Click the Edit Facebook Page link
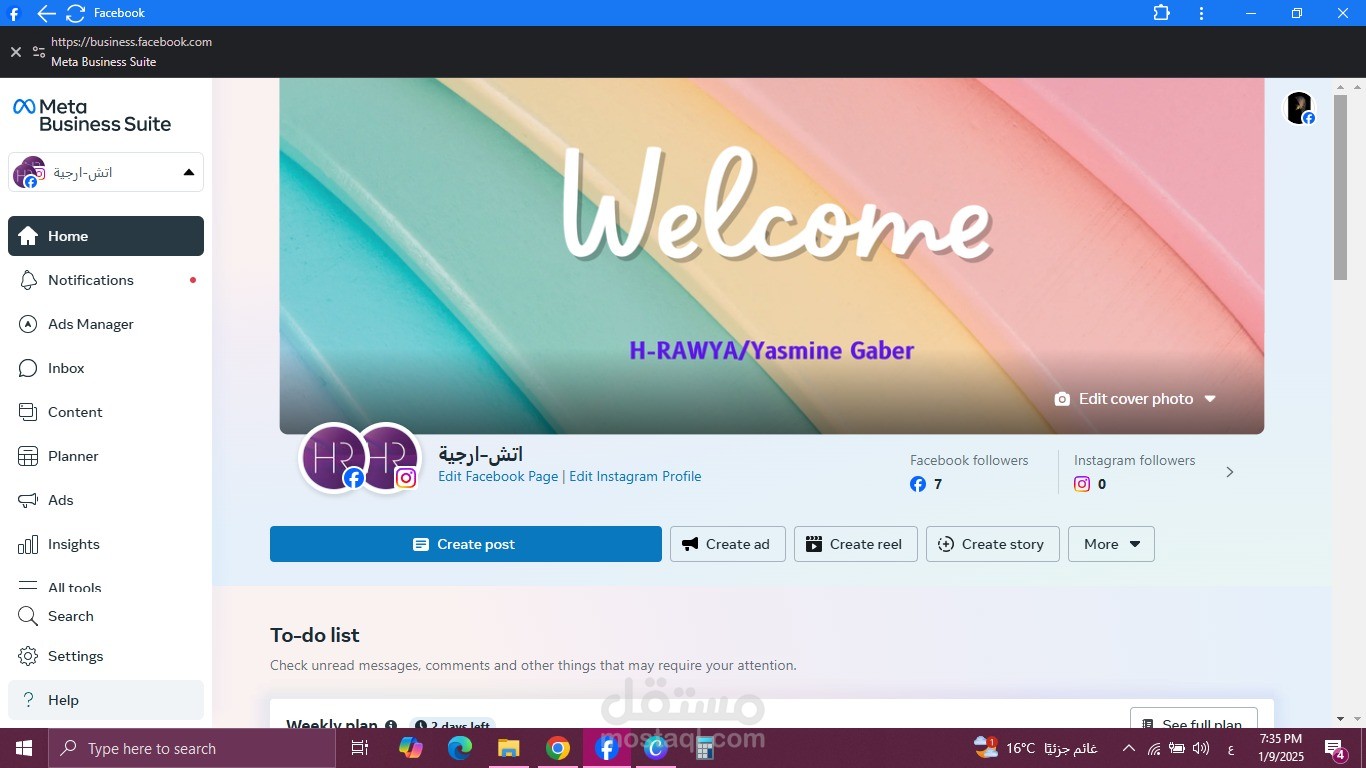The image size is (1366, 768). click(498, 477)
